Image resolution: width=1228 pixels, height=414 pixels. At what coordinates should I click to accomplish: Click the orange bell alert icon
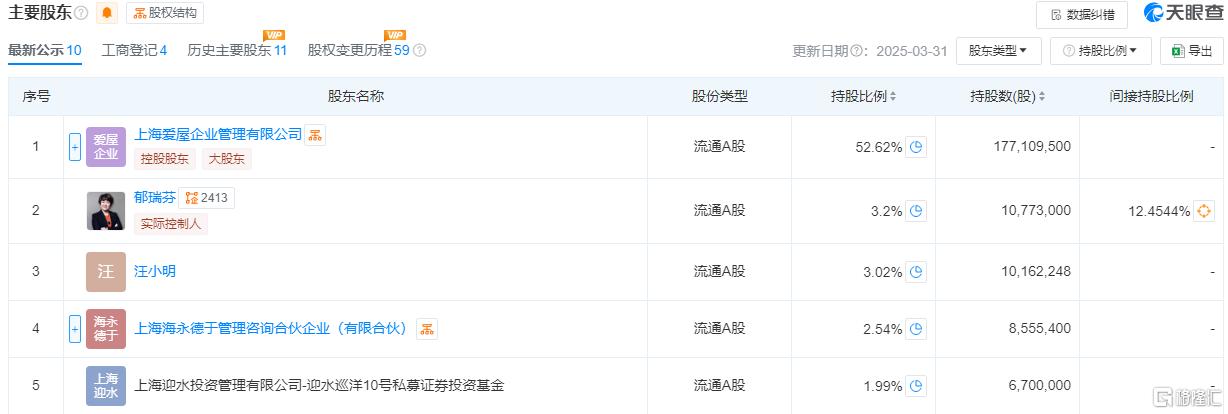coord(107,13)
